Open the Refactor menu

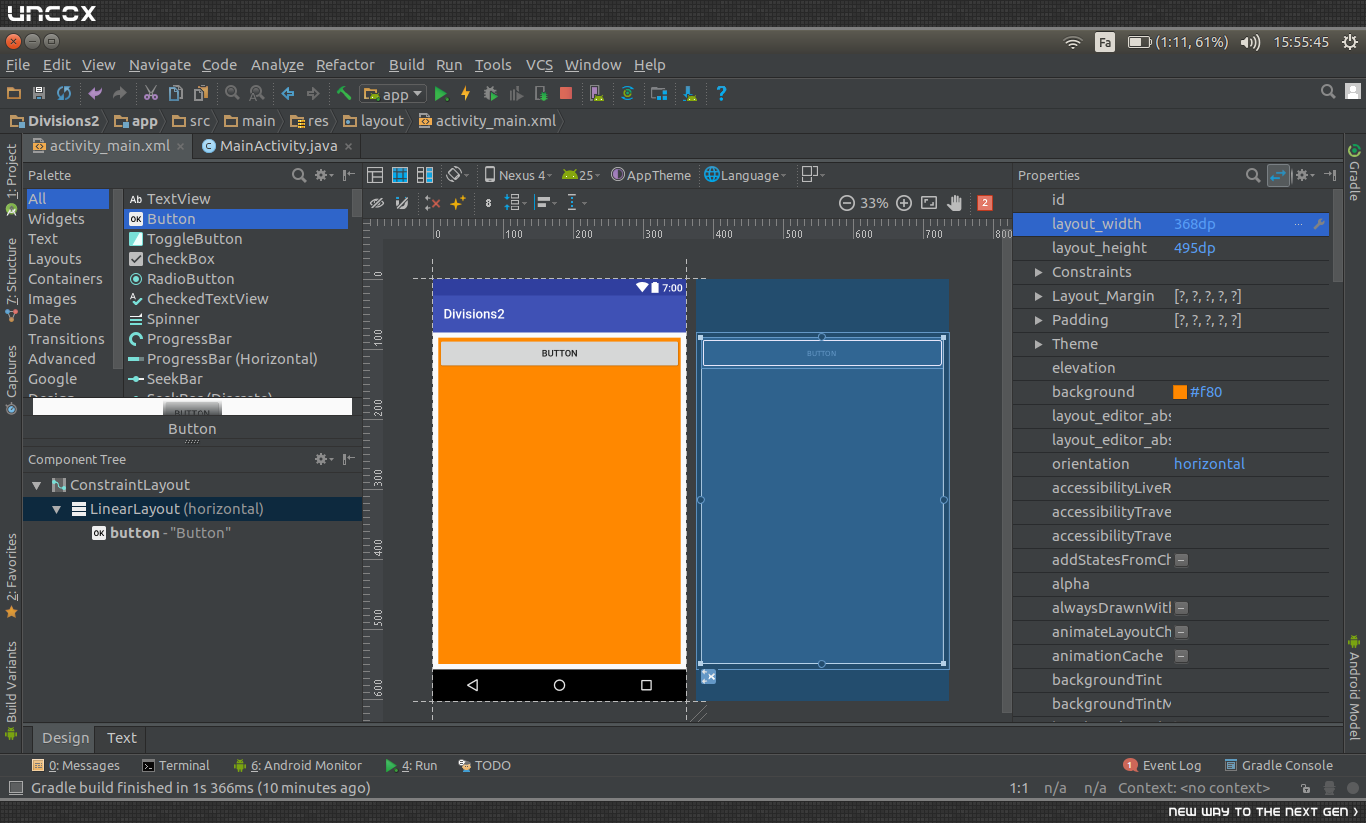click(345, 65)
